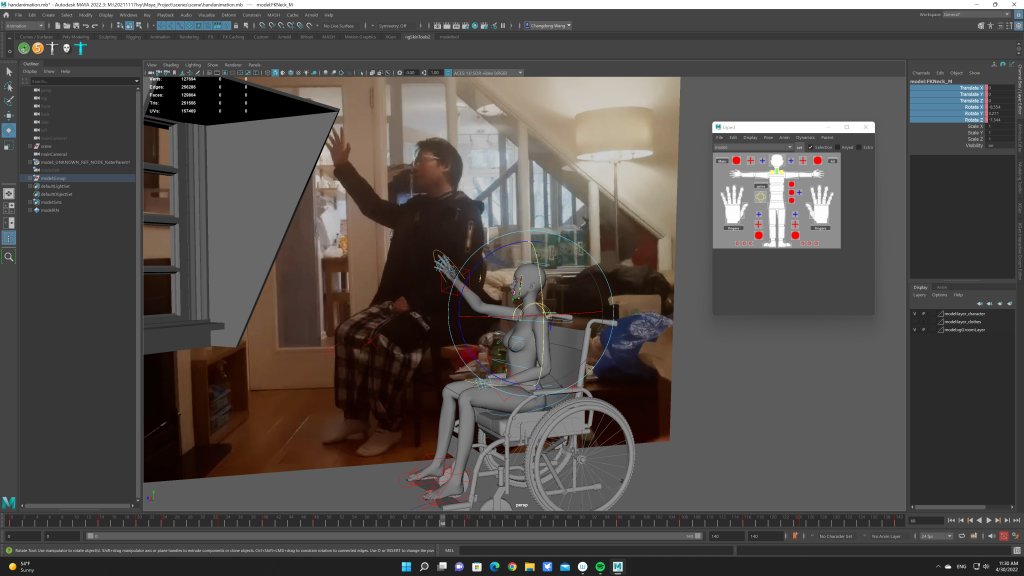Enable the Keyed checkbox in biped picker
The image size is (1024, 576).
pyautogui.click(x=837, y=147)
